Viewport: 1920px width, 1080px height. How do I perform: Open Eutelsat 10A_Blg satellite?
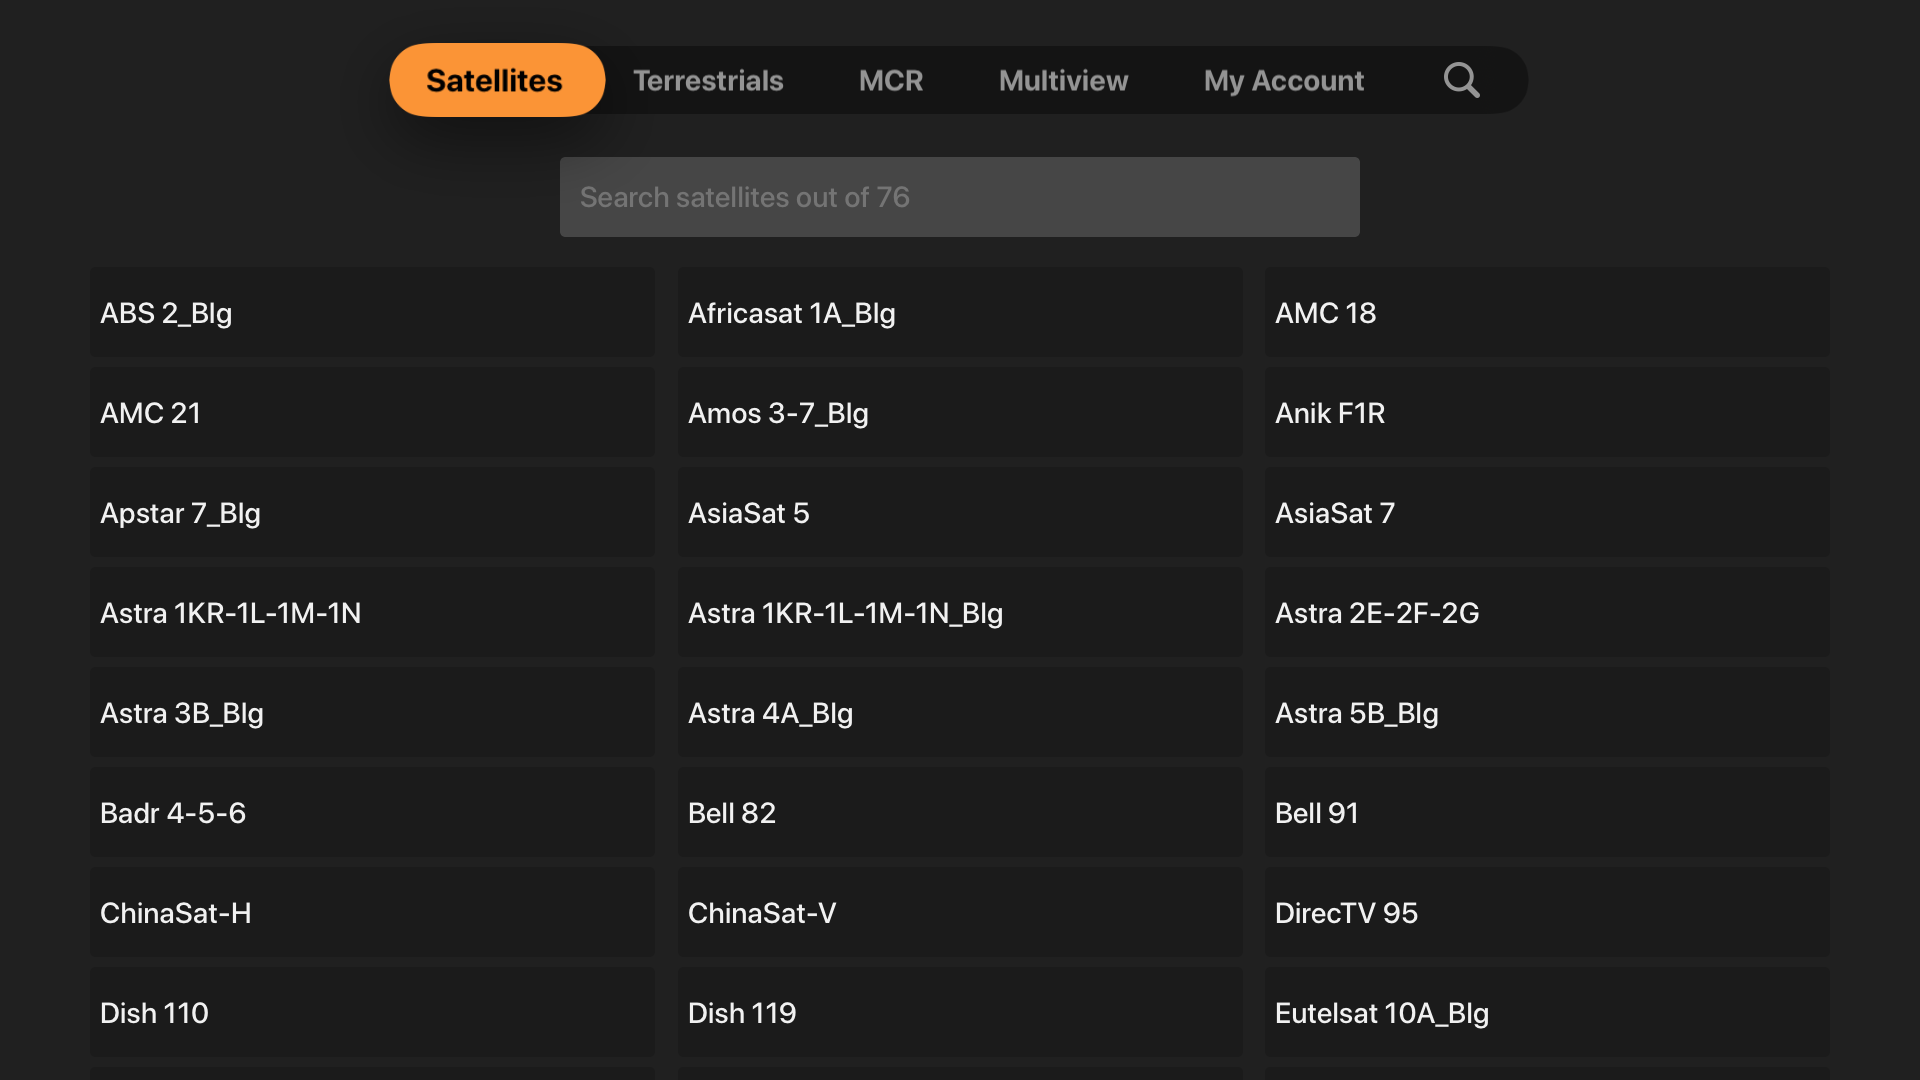pos(1548,1013)
